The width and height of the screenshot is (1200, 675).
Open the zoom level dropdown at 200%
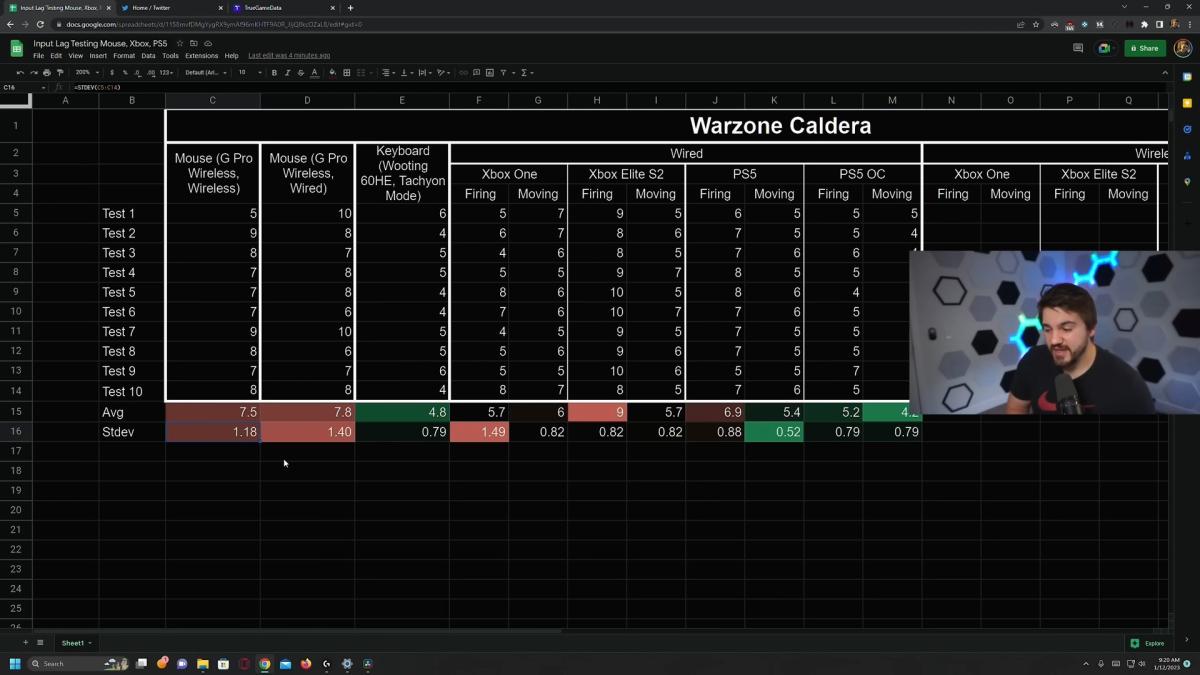point(87,73)
